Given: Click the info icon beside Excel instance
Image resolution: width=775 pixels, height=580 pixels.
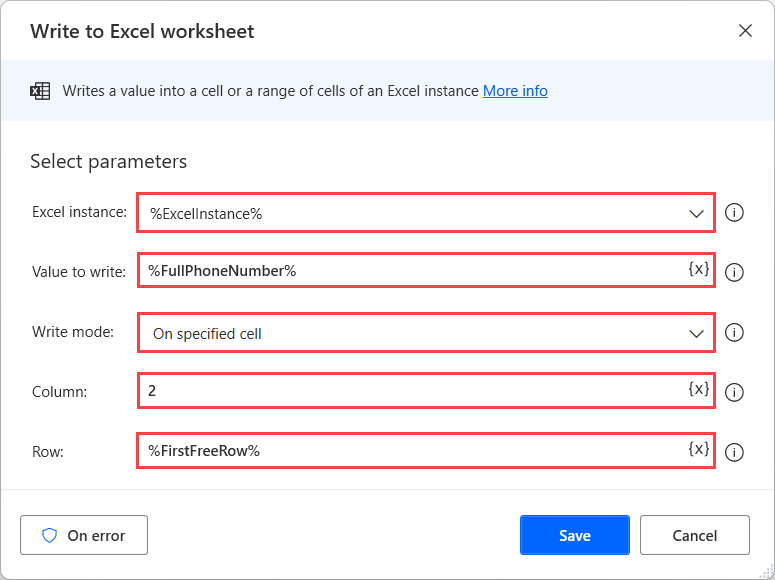Looking at the screenshot, I should [734, 213].
